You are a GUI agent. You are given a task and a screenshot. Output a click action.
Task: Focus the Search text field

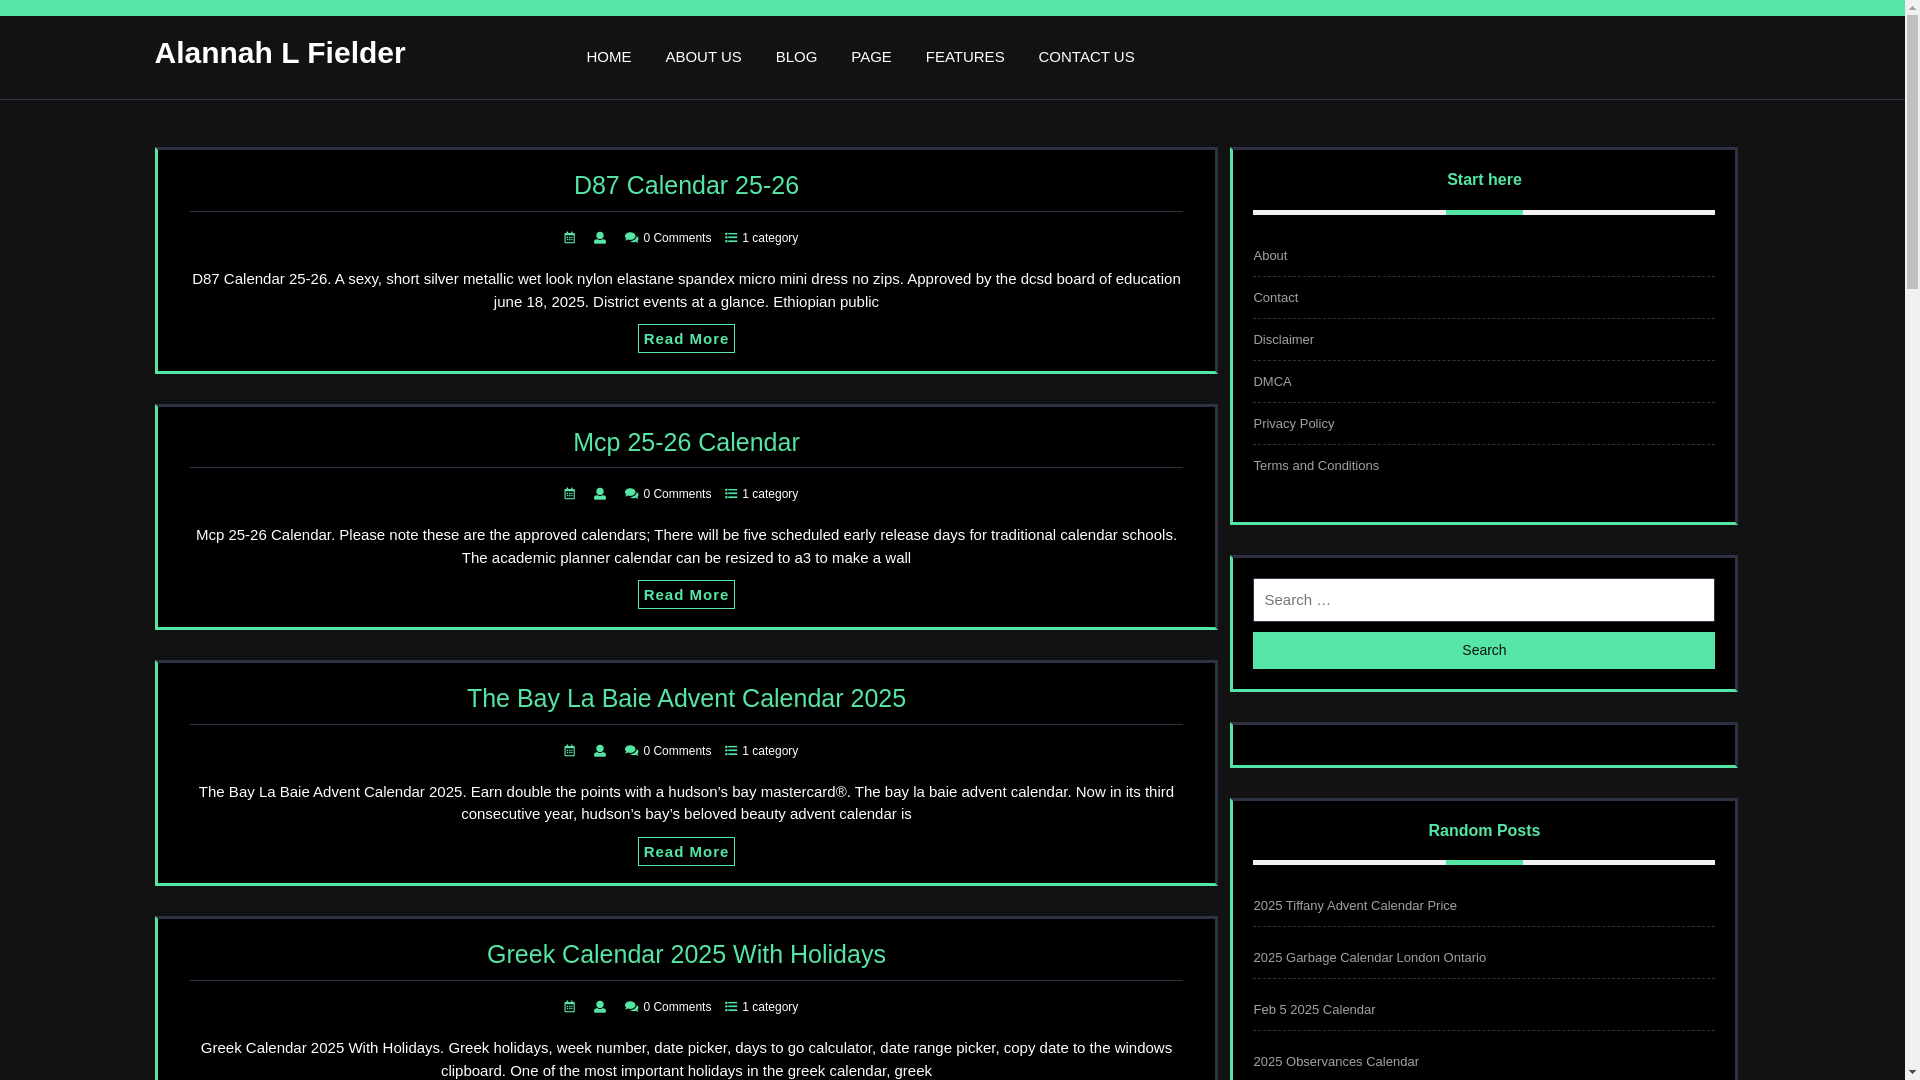(1483, 600)
